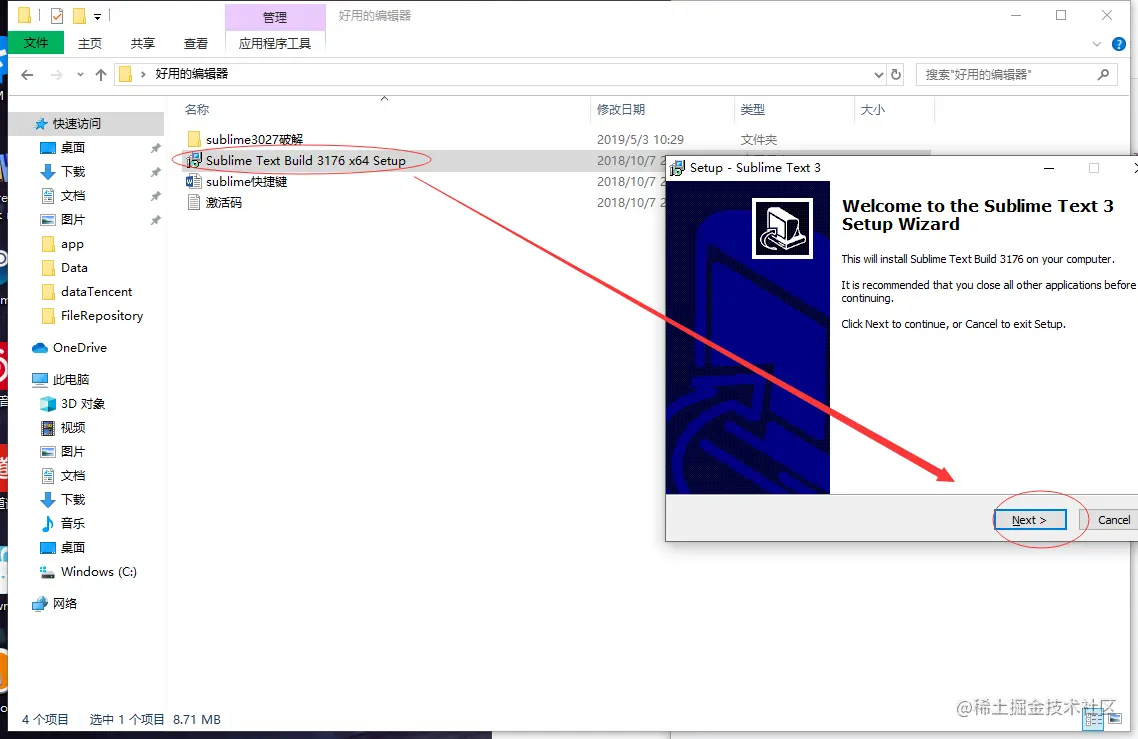Click the 此电脑 computer icon

[x=40, y=380]
